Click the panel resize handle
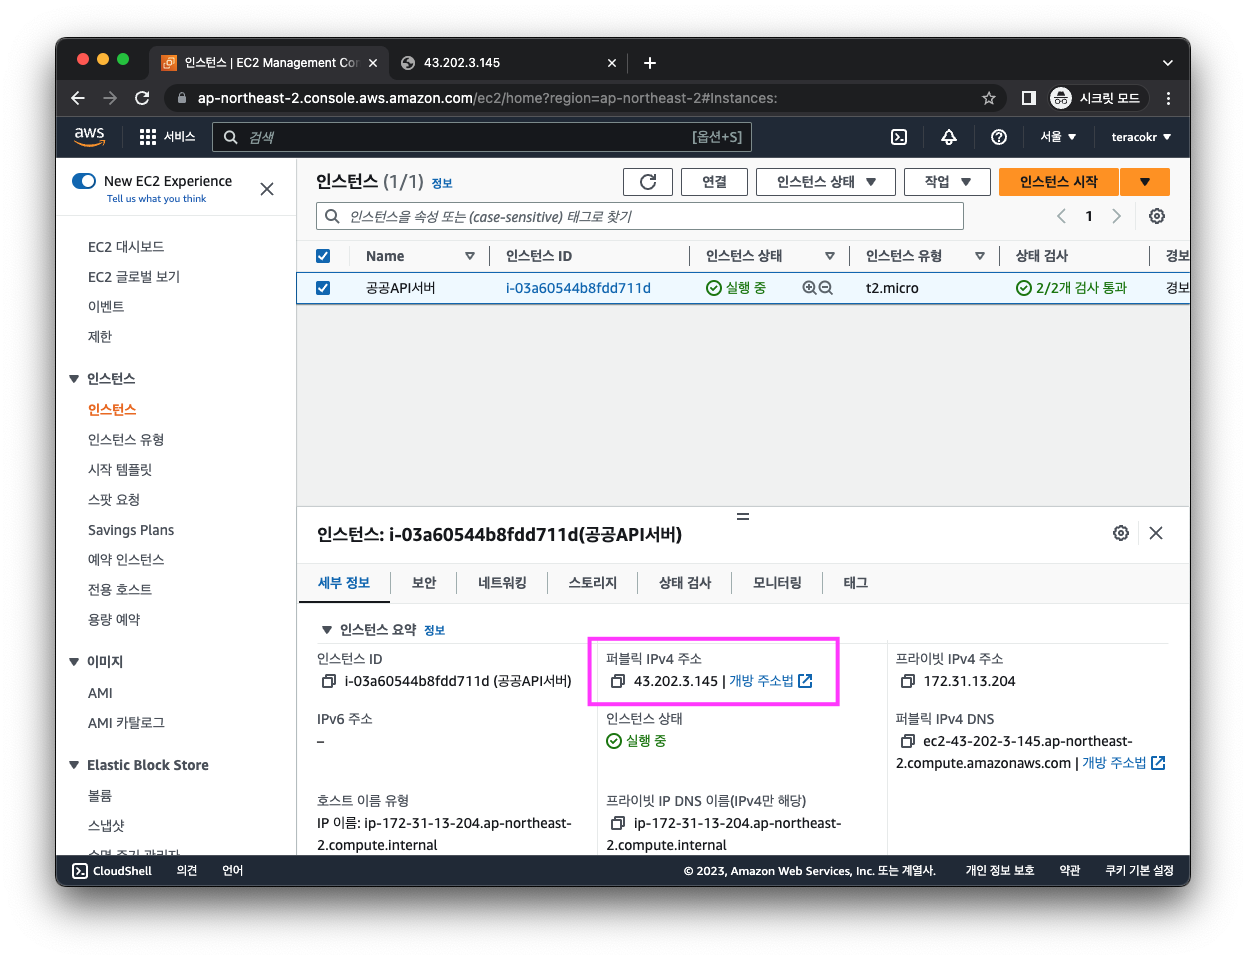This screenshot has height=960, width=1246. pyautogui.click(x=743, y=516)
